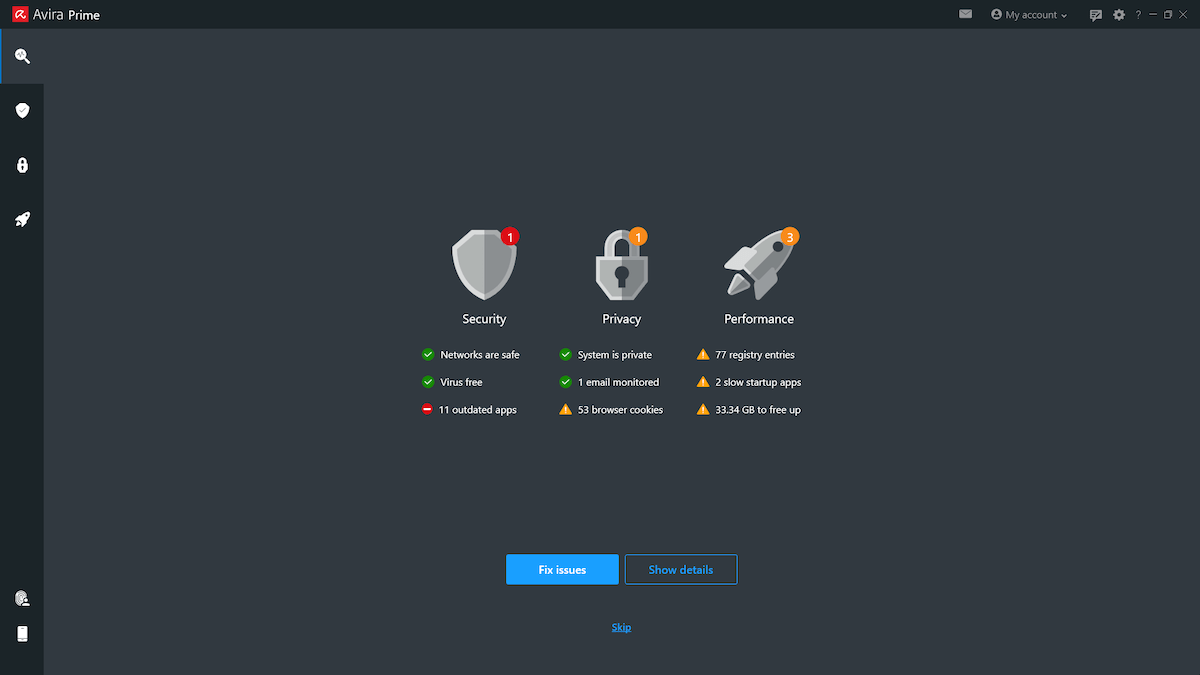Click the Fix issues button
The width and height of the screenshot is (1200, 675).
[x=562, y=569]
